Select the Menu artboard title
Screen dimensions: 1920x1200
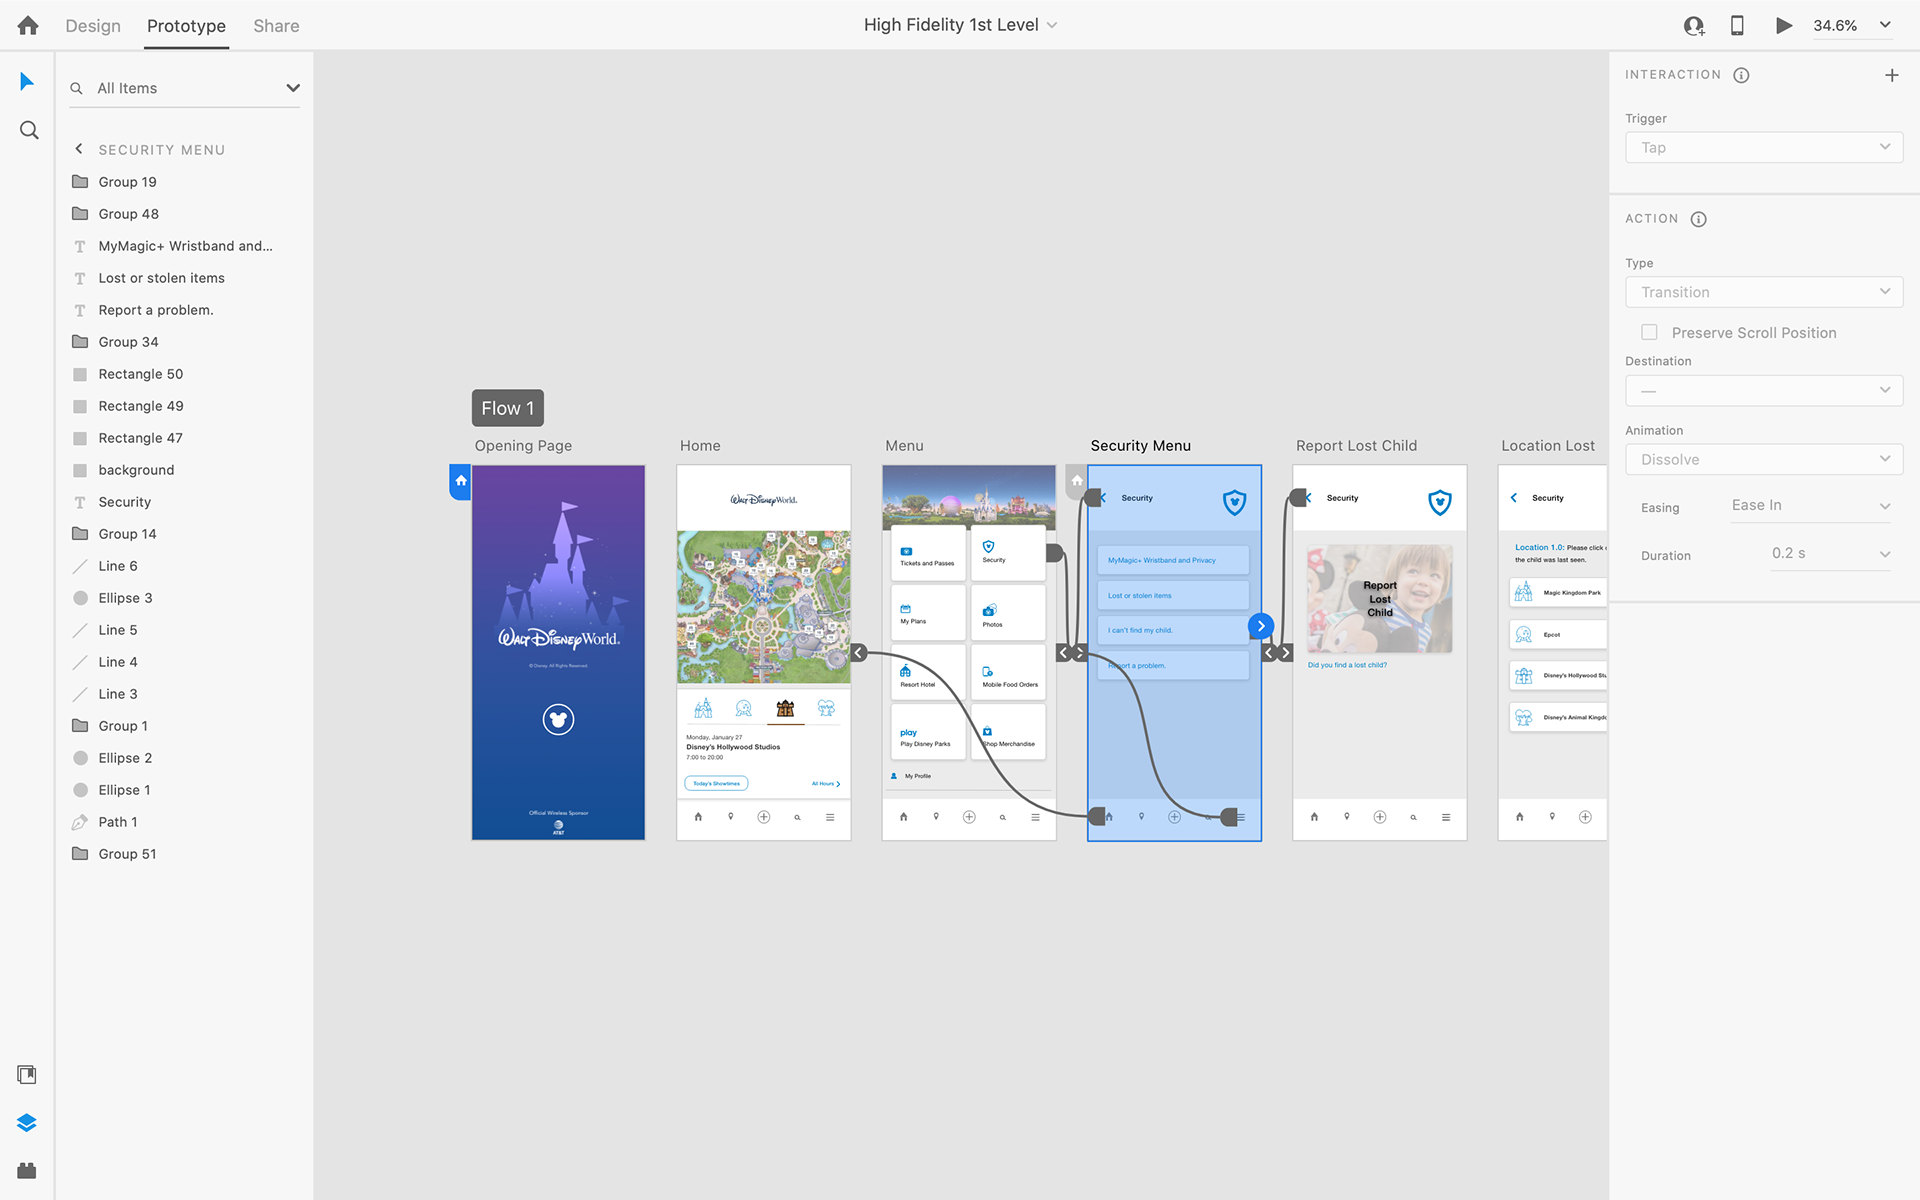tap(904, 446)
